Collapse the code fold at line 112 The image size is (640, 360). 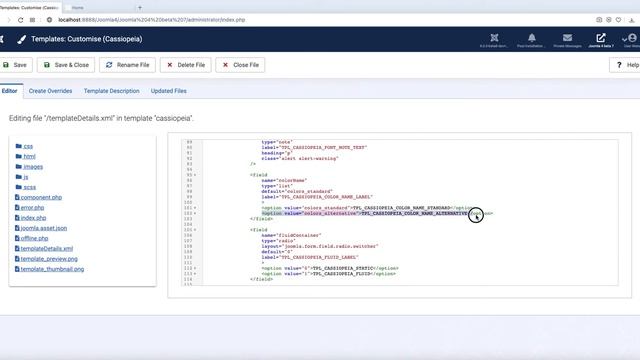coord(195,268)
